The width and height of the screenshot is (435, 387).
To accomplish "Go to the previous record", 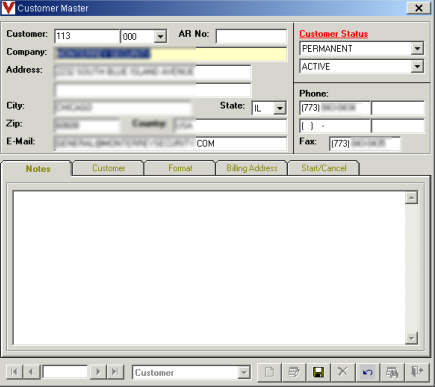I will [x=31, y=372].
